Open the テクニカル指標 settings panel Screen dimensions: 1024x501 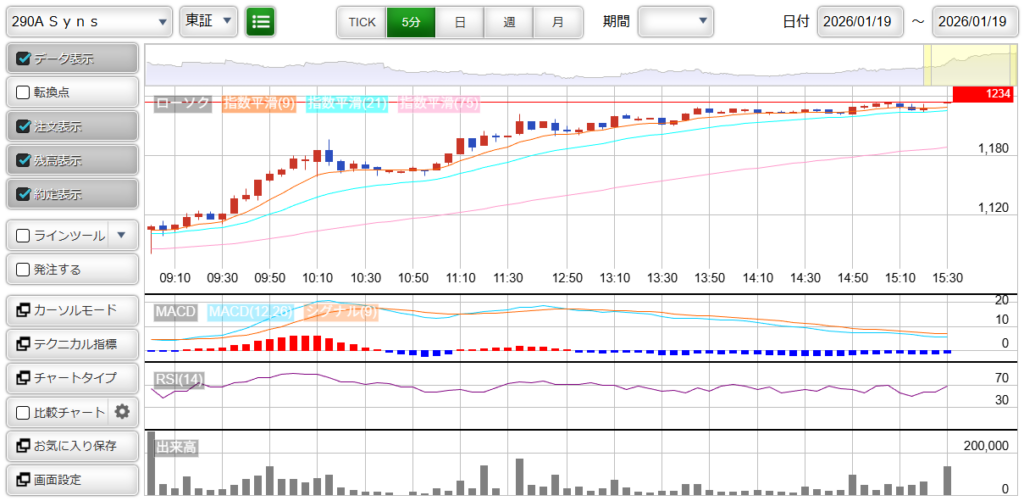(71, 344)
